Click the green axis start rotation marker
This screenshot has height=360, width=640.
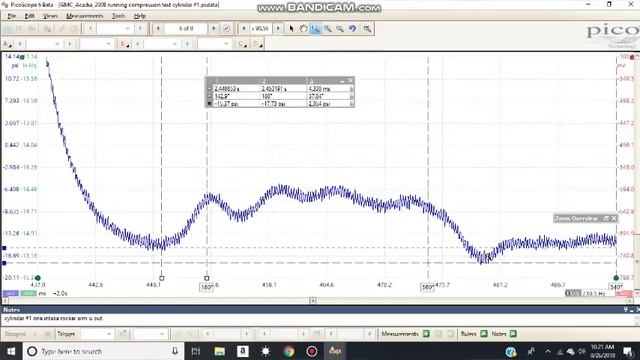coord(38,278)
